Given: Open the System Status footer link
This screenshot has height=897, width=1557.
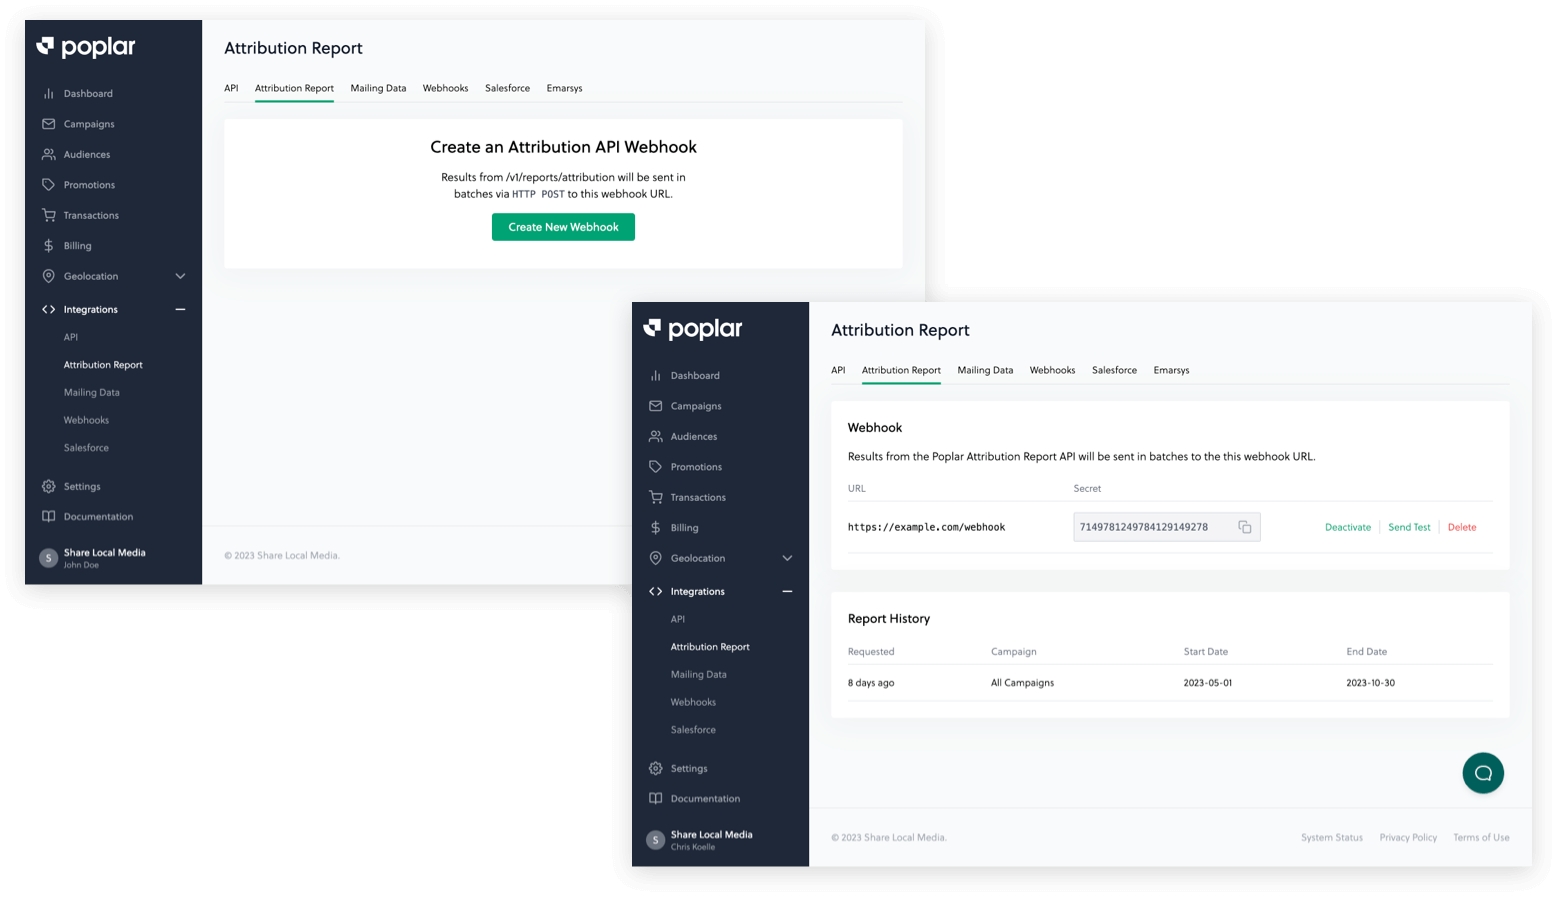Looking at the screenshot, I should (x=1331, y=838).
